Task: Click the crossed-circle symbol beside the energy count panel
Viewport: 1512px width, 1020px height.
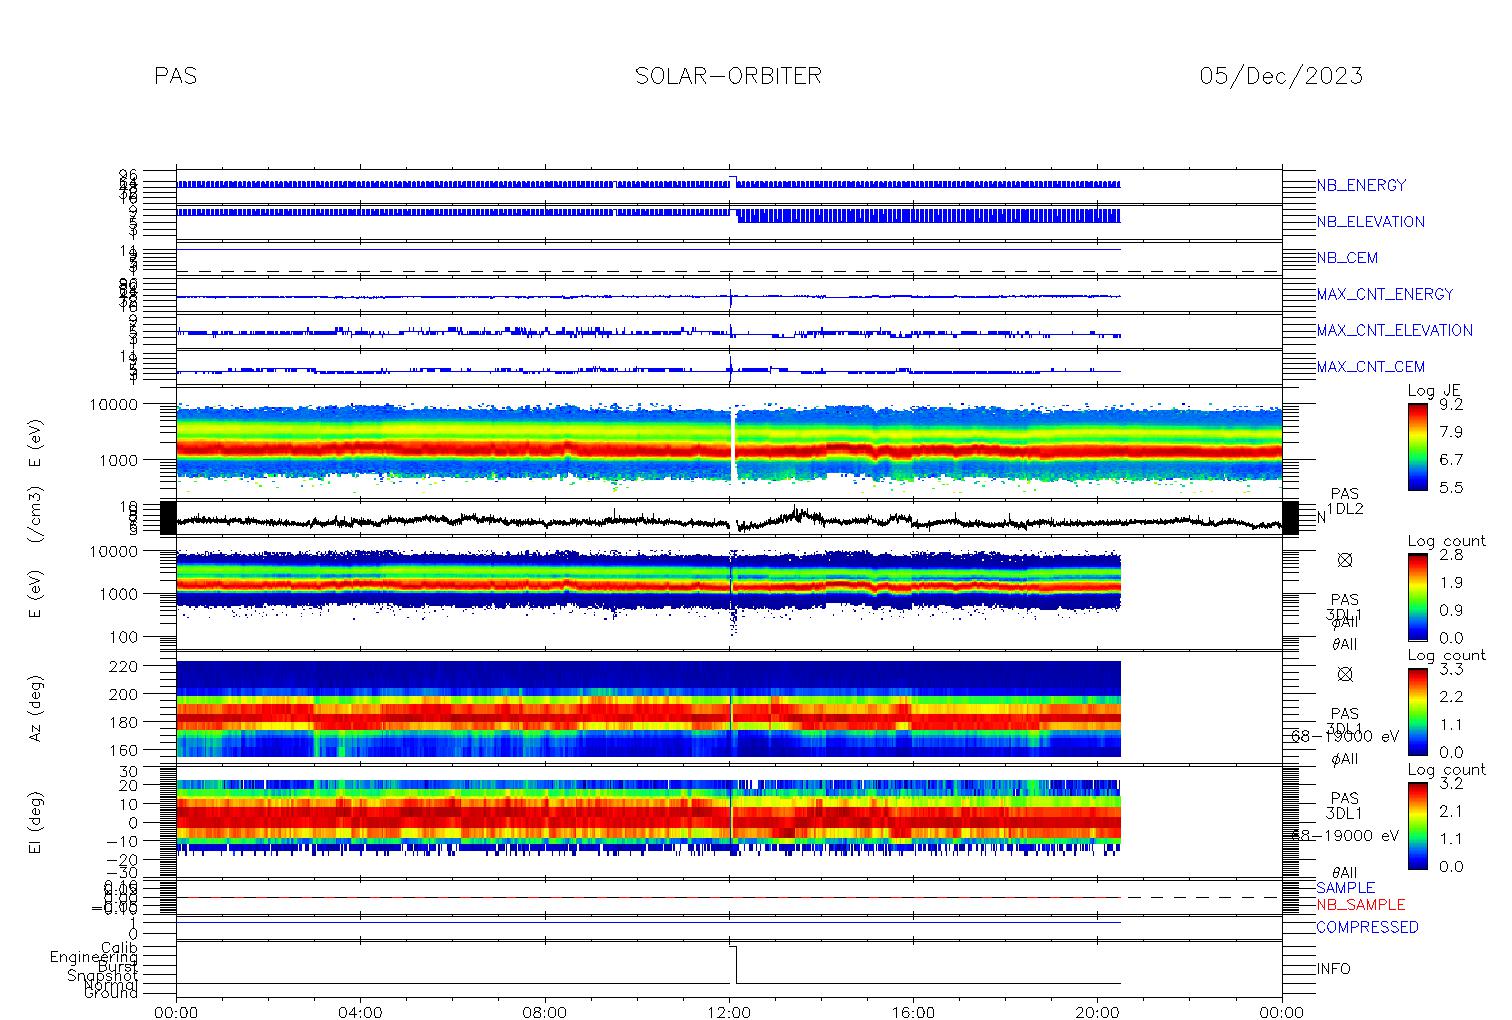Action: [x=1345, y=561]
